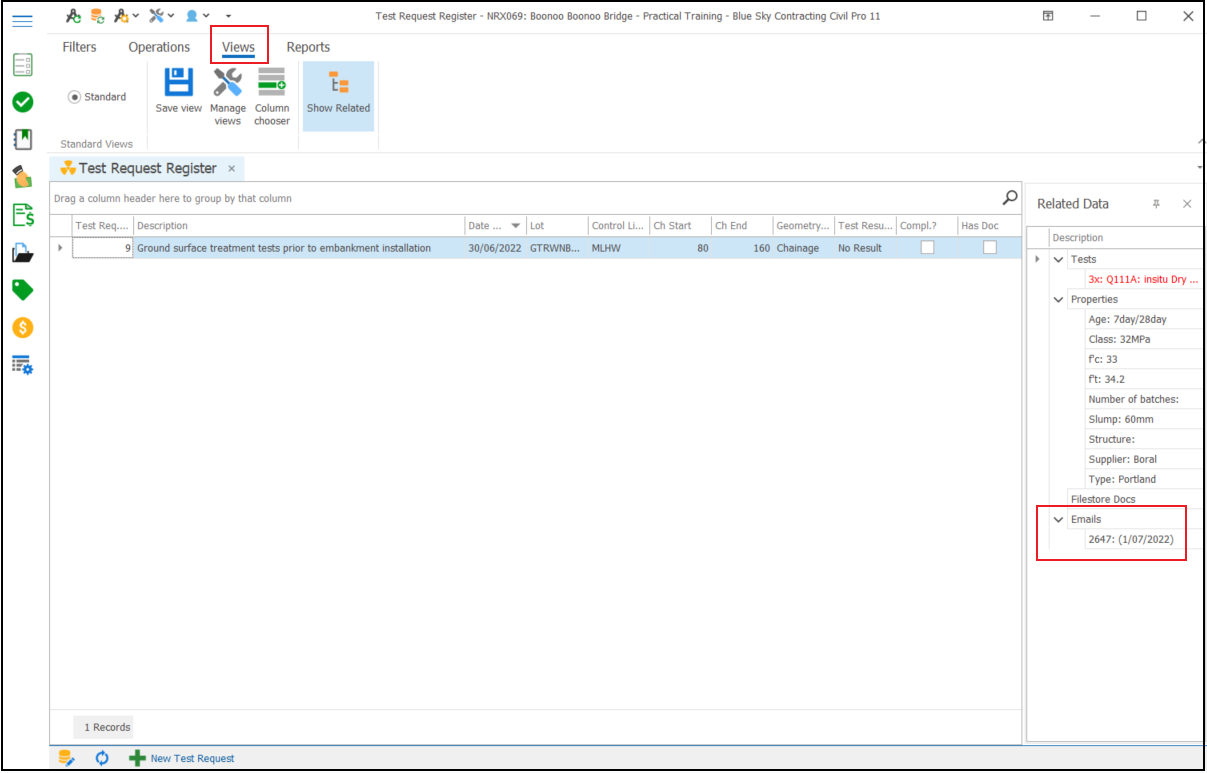Open Manage views tool

pyautogui.click(x=228, y=84)
